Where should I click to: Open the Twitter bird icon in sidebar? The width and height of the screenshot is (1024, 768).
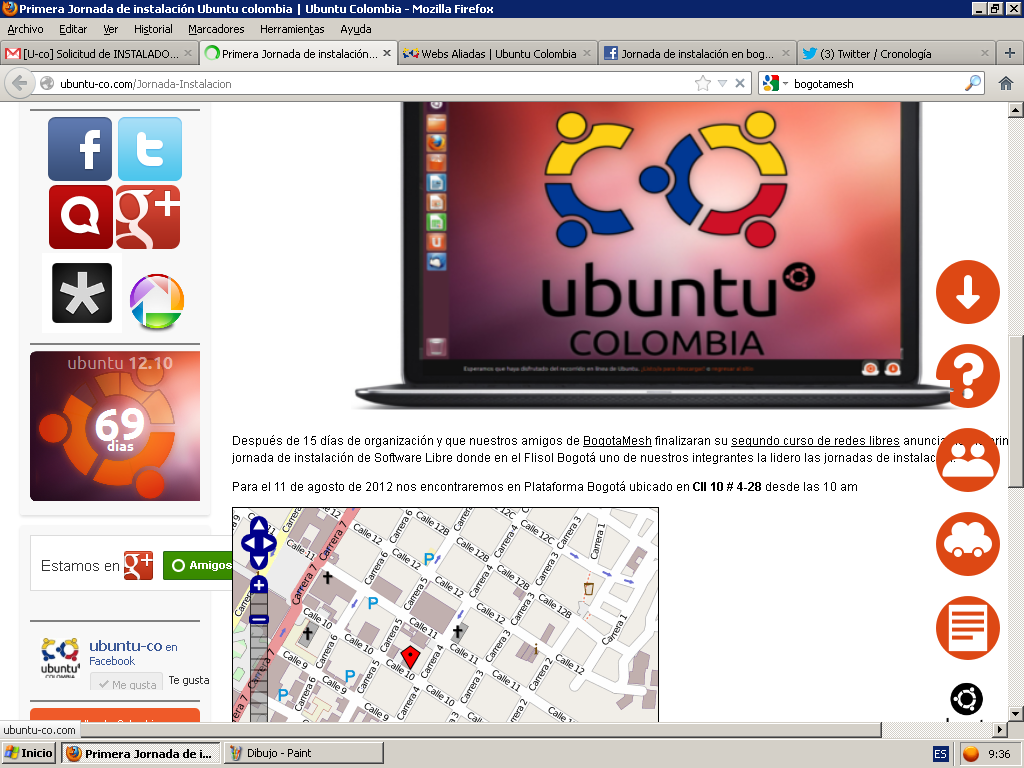point(150,149)
